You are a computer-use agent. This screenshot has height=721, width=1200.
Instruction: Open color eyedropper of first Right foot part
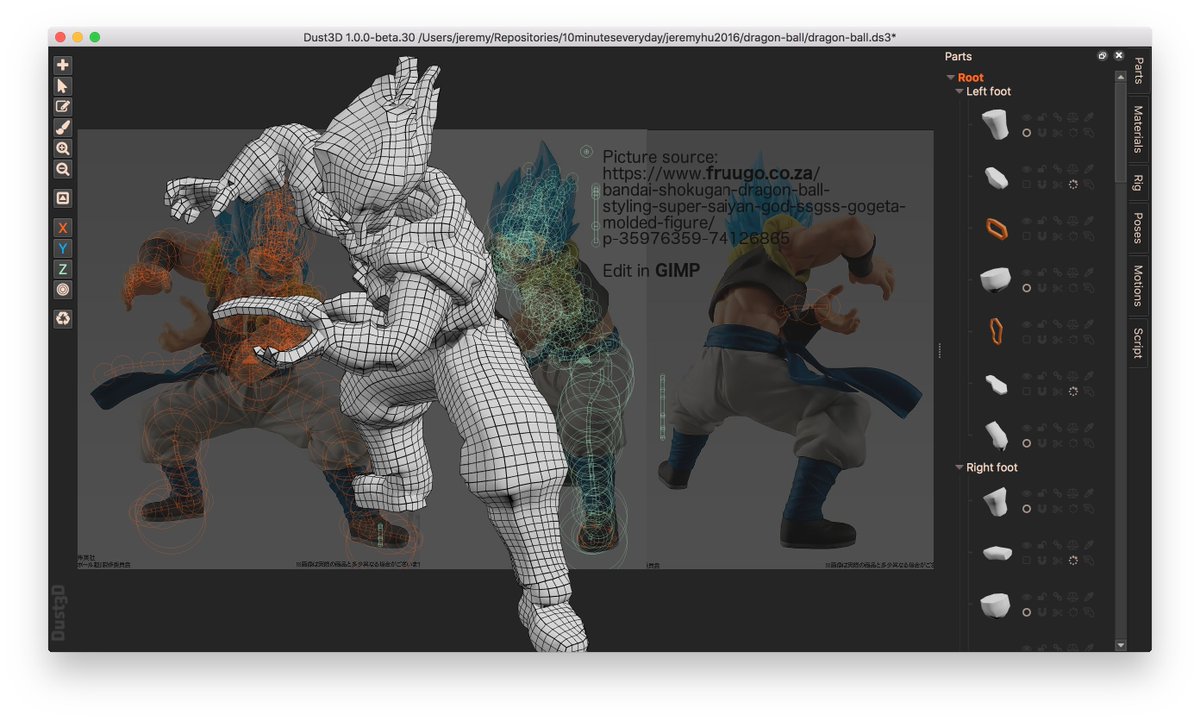1088,493
